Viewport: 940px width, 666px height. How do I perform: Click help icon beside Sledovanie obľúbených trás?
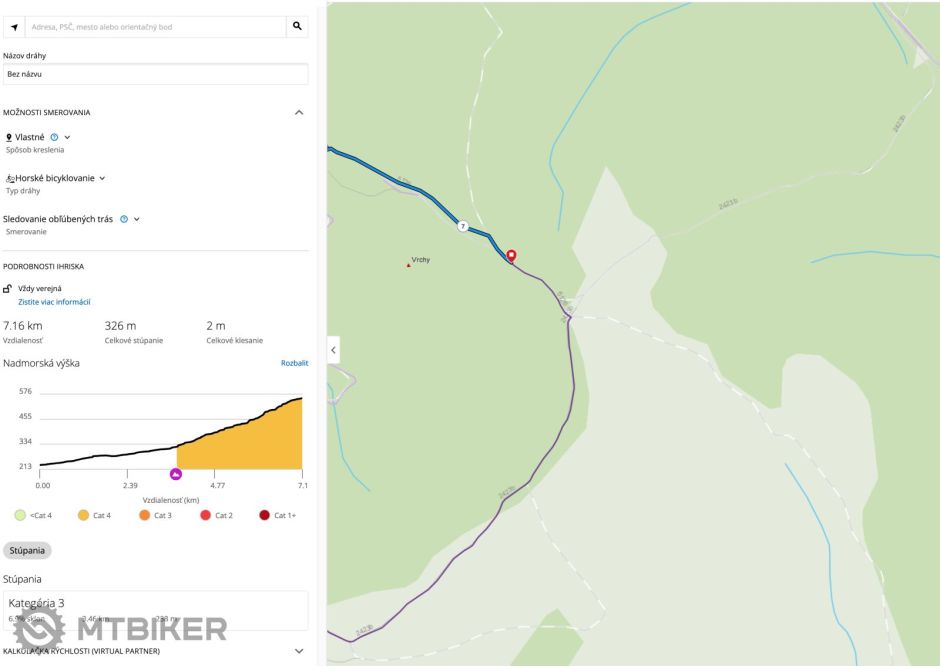point(124,219)
